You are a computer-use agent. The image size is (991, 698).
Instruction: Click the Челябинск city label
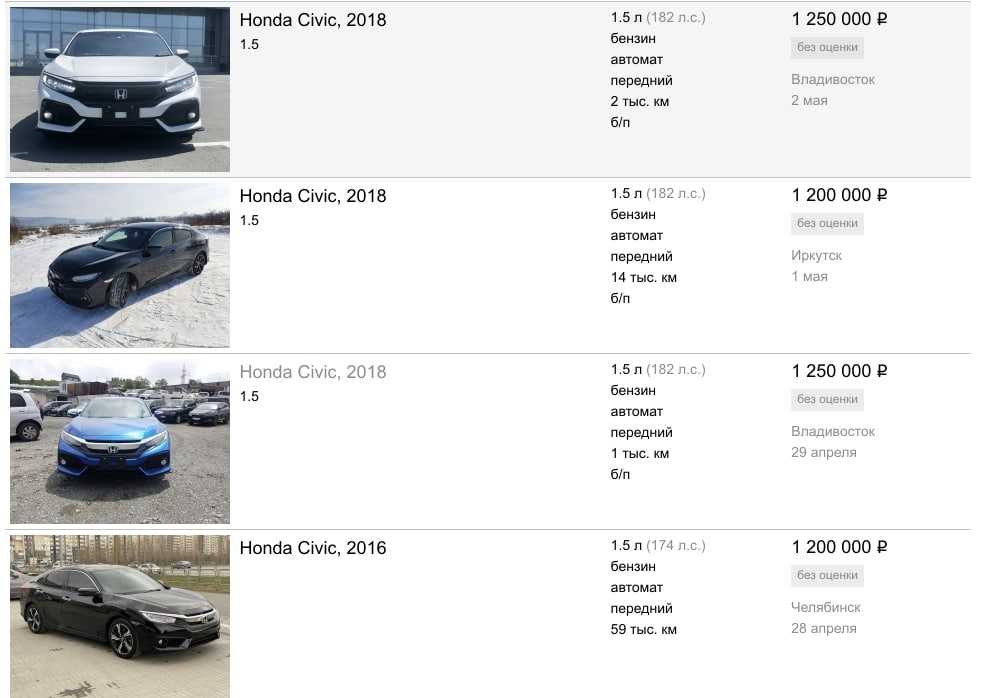pos(825,608)
